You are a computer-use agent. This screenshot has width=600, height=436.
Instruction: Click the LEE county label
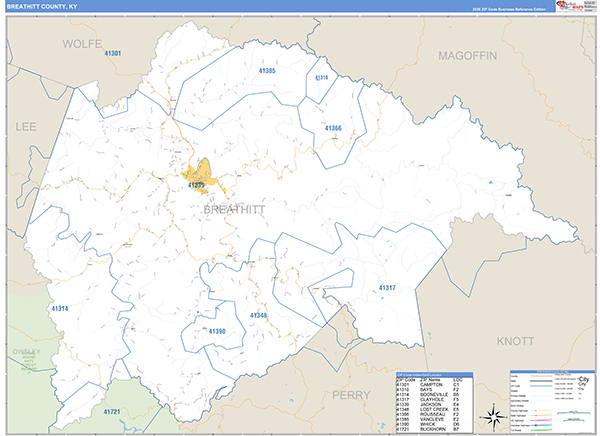[26, 127]
